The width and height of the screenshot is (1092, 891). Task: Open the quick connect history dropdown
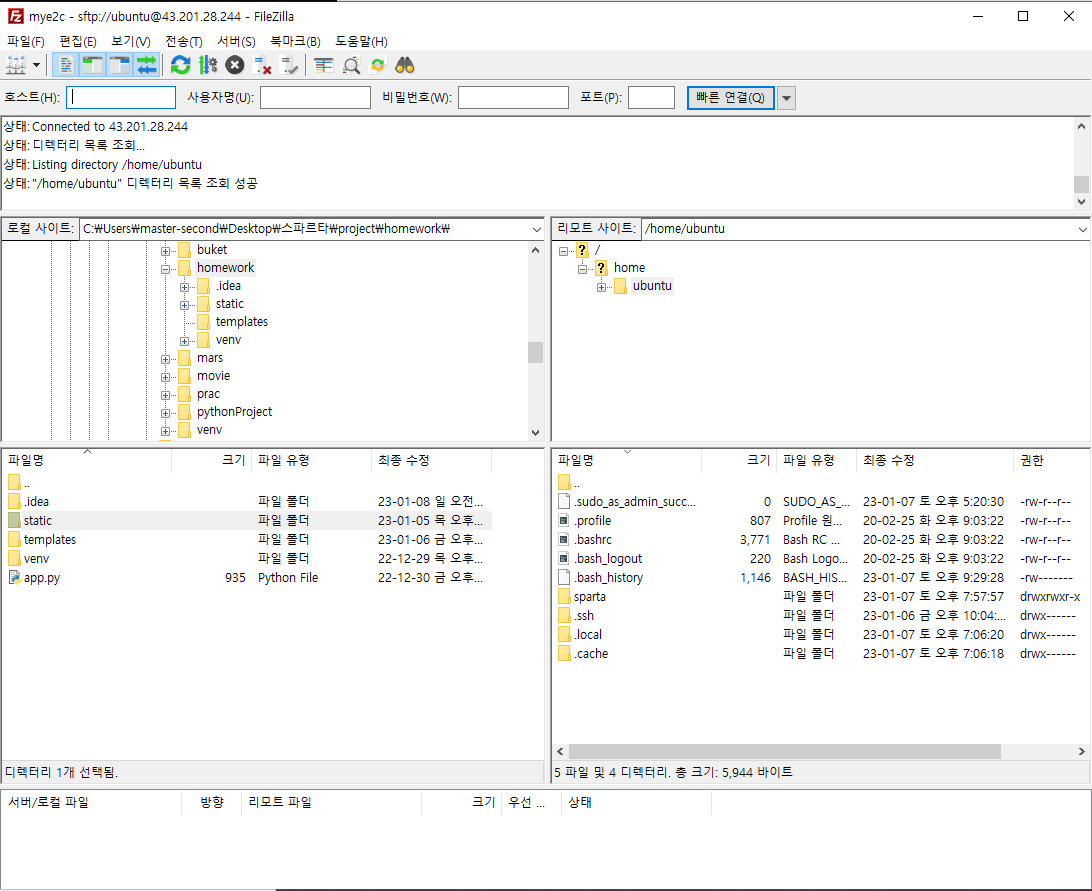786,98
